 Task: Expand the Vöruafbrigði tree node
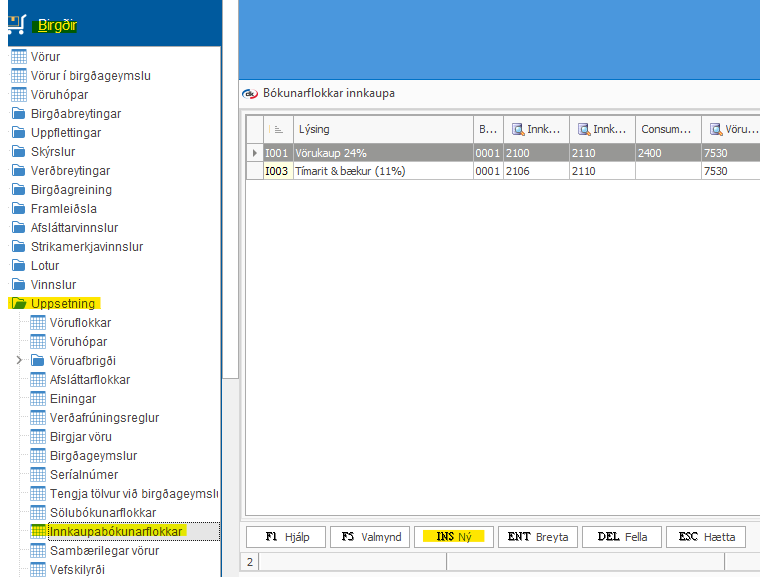tap(20, 360)
